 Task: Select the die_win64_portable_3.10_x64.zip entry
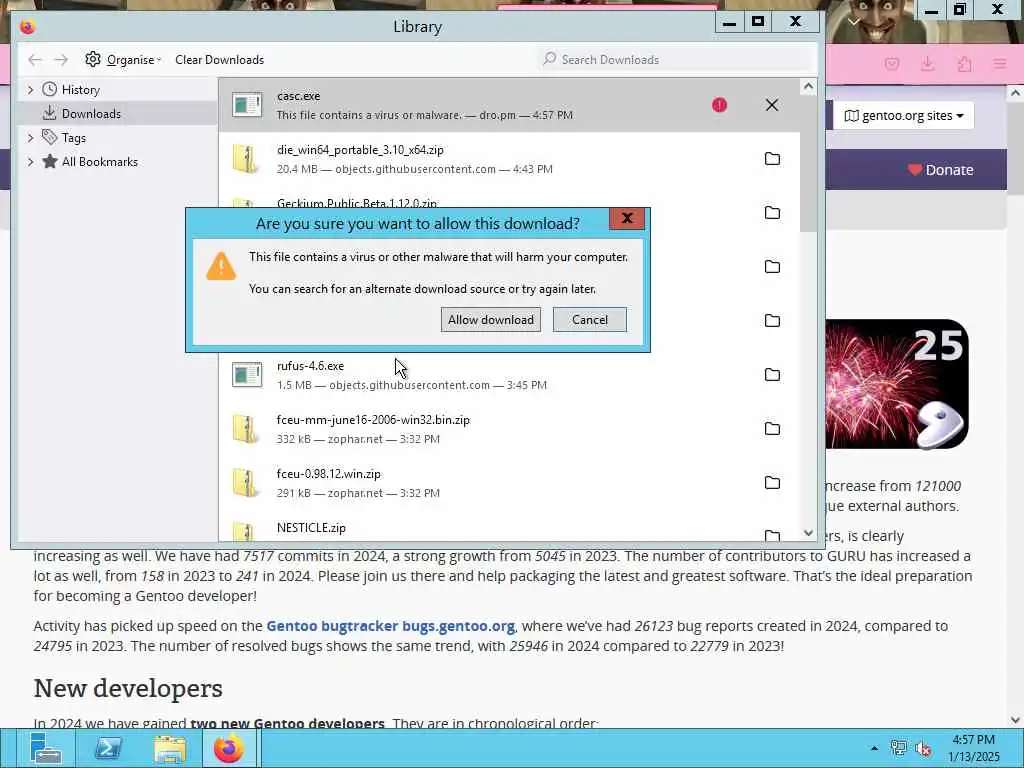(509, 159)
